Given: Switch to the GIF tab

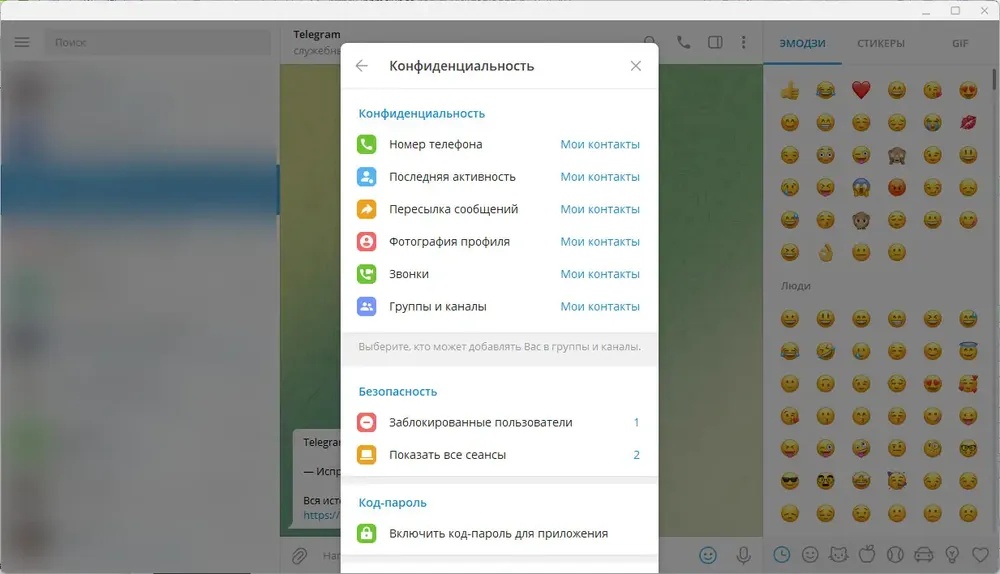Looking at the screenshot, I should point(960,43).
